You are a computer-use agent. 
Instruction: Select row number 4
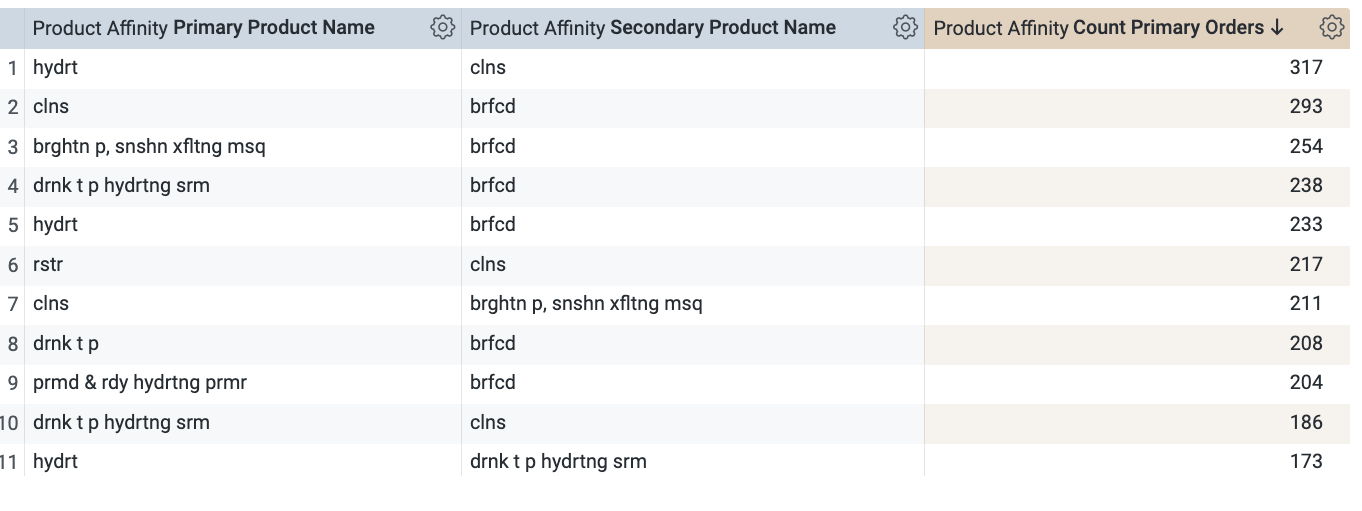point(13,186)
